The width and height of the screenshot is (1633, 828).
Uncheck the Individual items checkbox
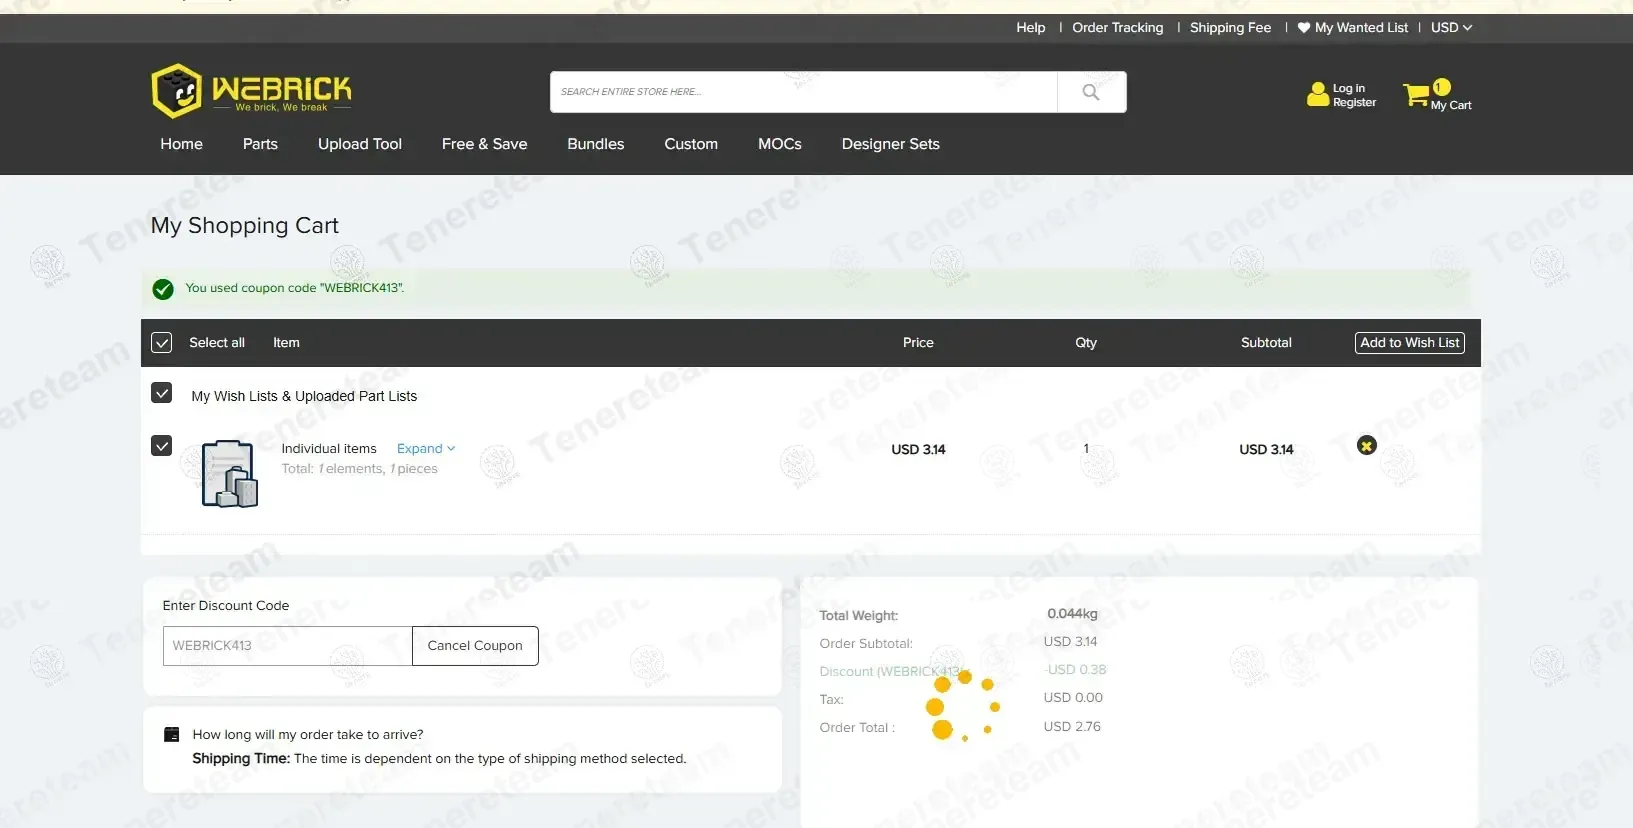161,446
